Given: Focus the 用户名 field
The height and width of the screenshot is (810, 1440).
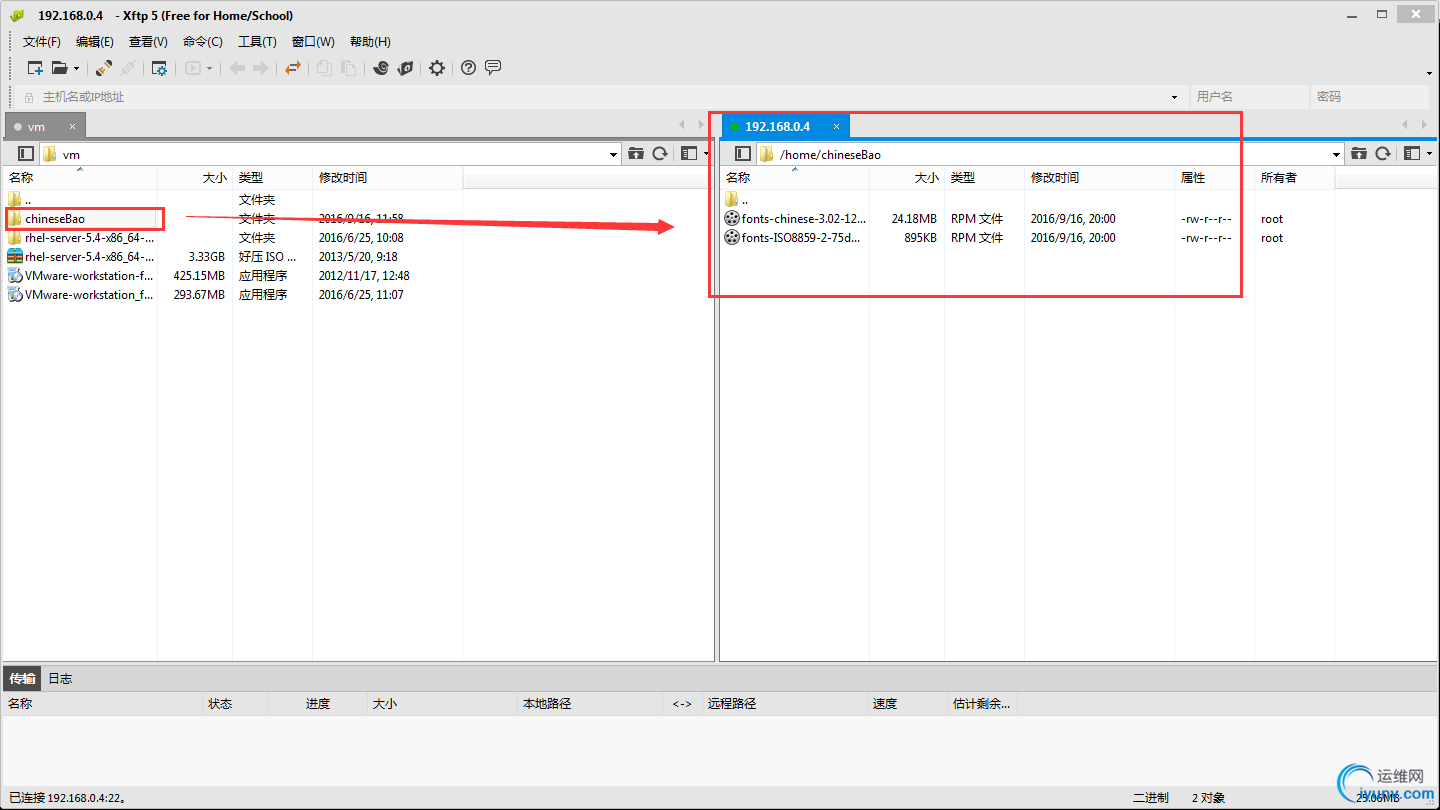Looking at the screenshot, I should 1250,97.
